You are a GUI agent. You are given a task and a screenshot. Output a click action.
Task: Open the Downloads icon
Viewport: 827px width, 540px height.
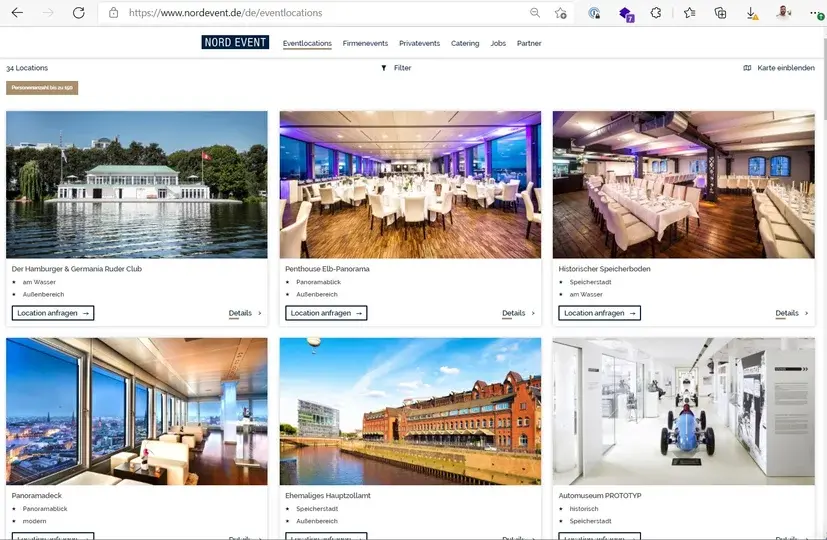tap(752, 13)
